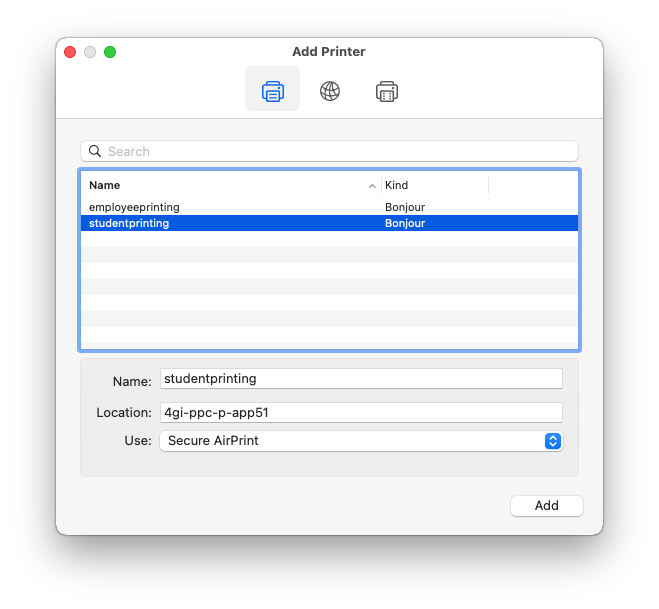
Task: Close the Add Printer window
Action: 70,52
